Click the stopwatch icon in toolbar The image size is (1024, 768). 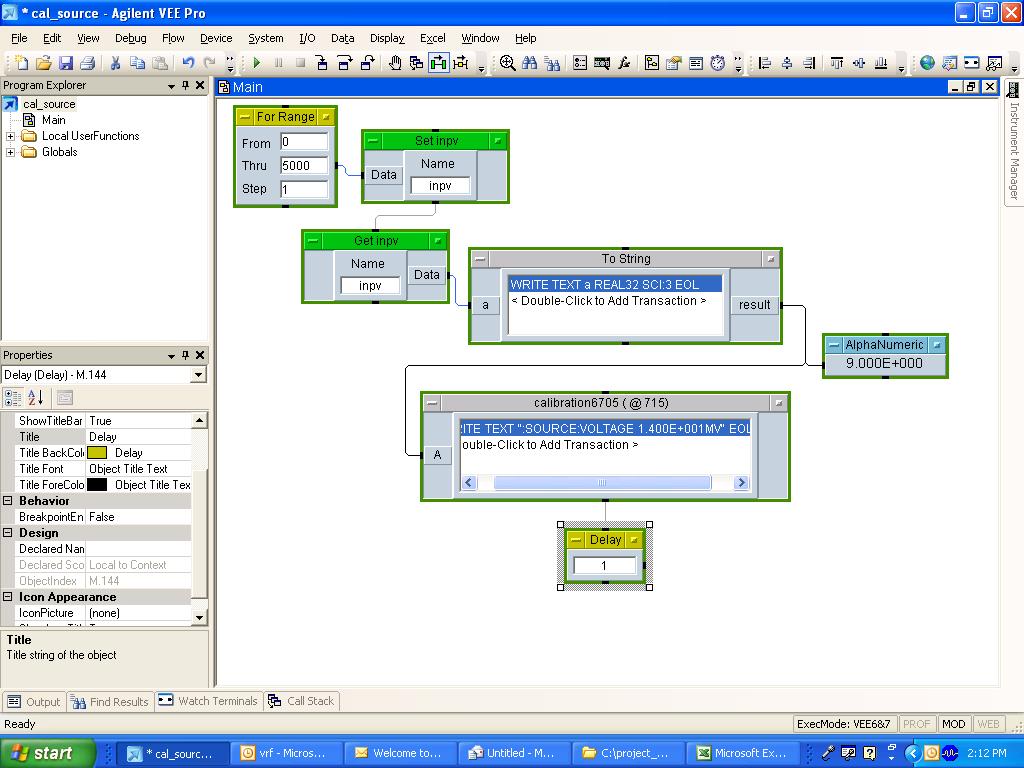718,63
